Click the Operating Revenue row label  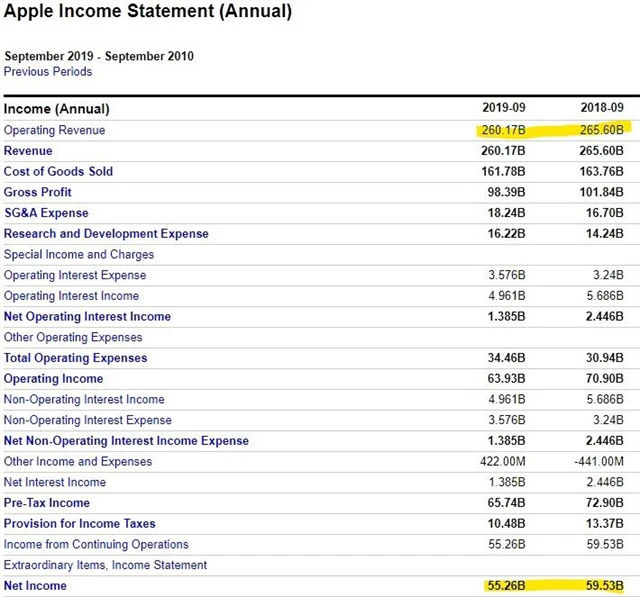coord(54,130)
